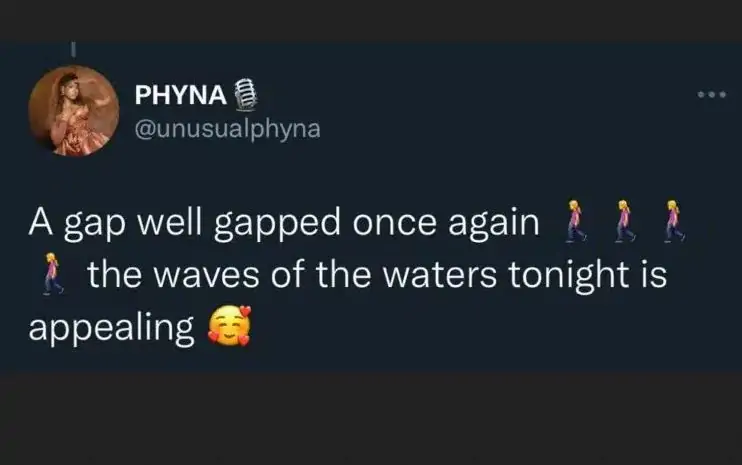Click the microphone emoji beside PHYNA

238,97
